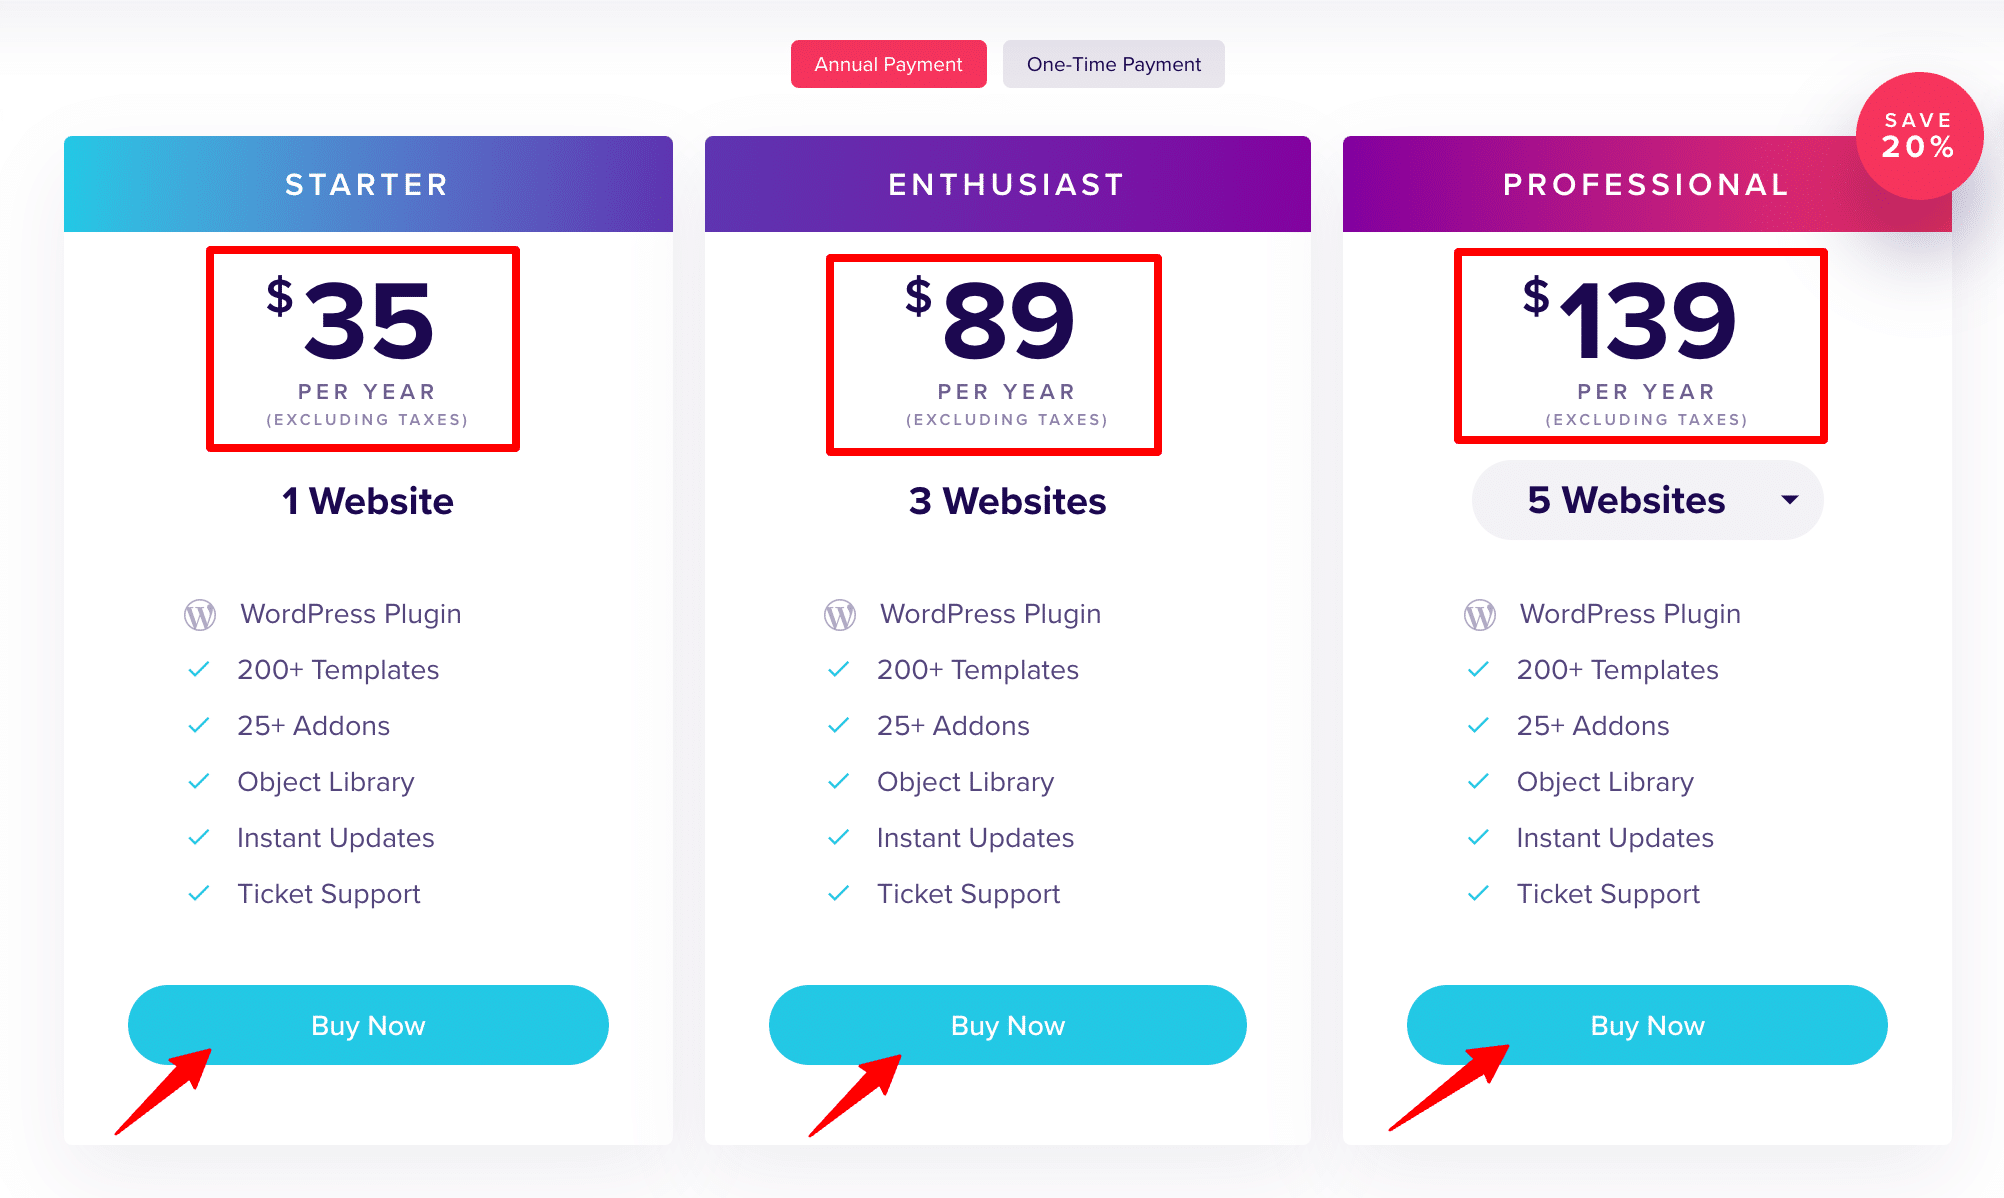The height and width of the screenshot is (1198, 2004).
Task: Click checkmark beside Starter Instant Updates
Action: (x=199, y=837)
